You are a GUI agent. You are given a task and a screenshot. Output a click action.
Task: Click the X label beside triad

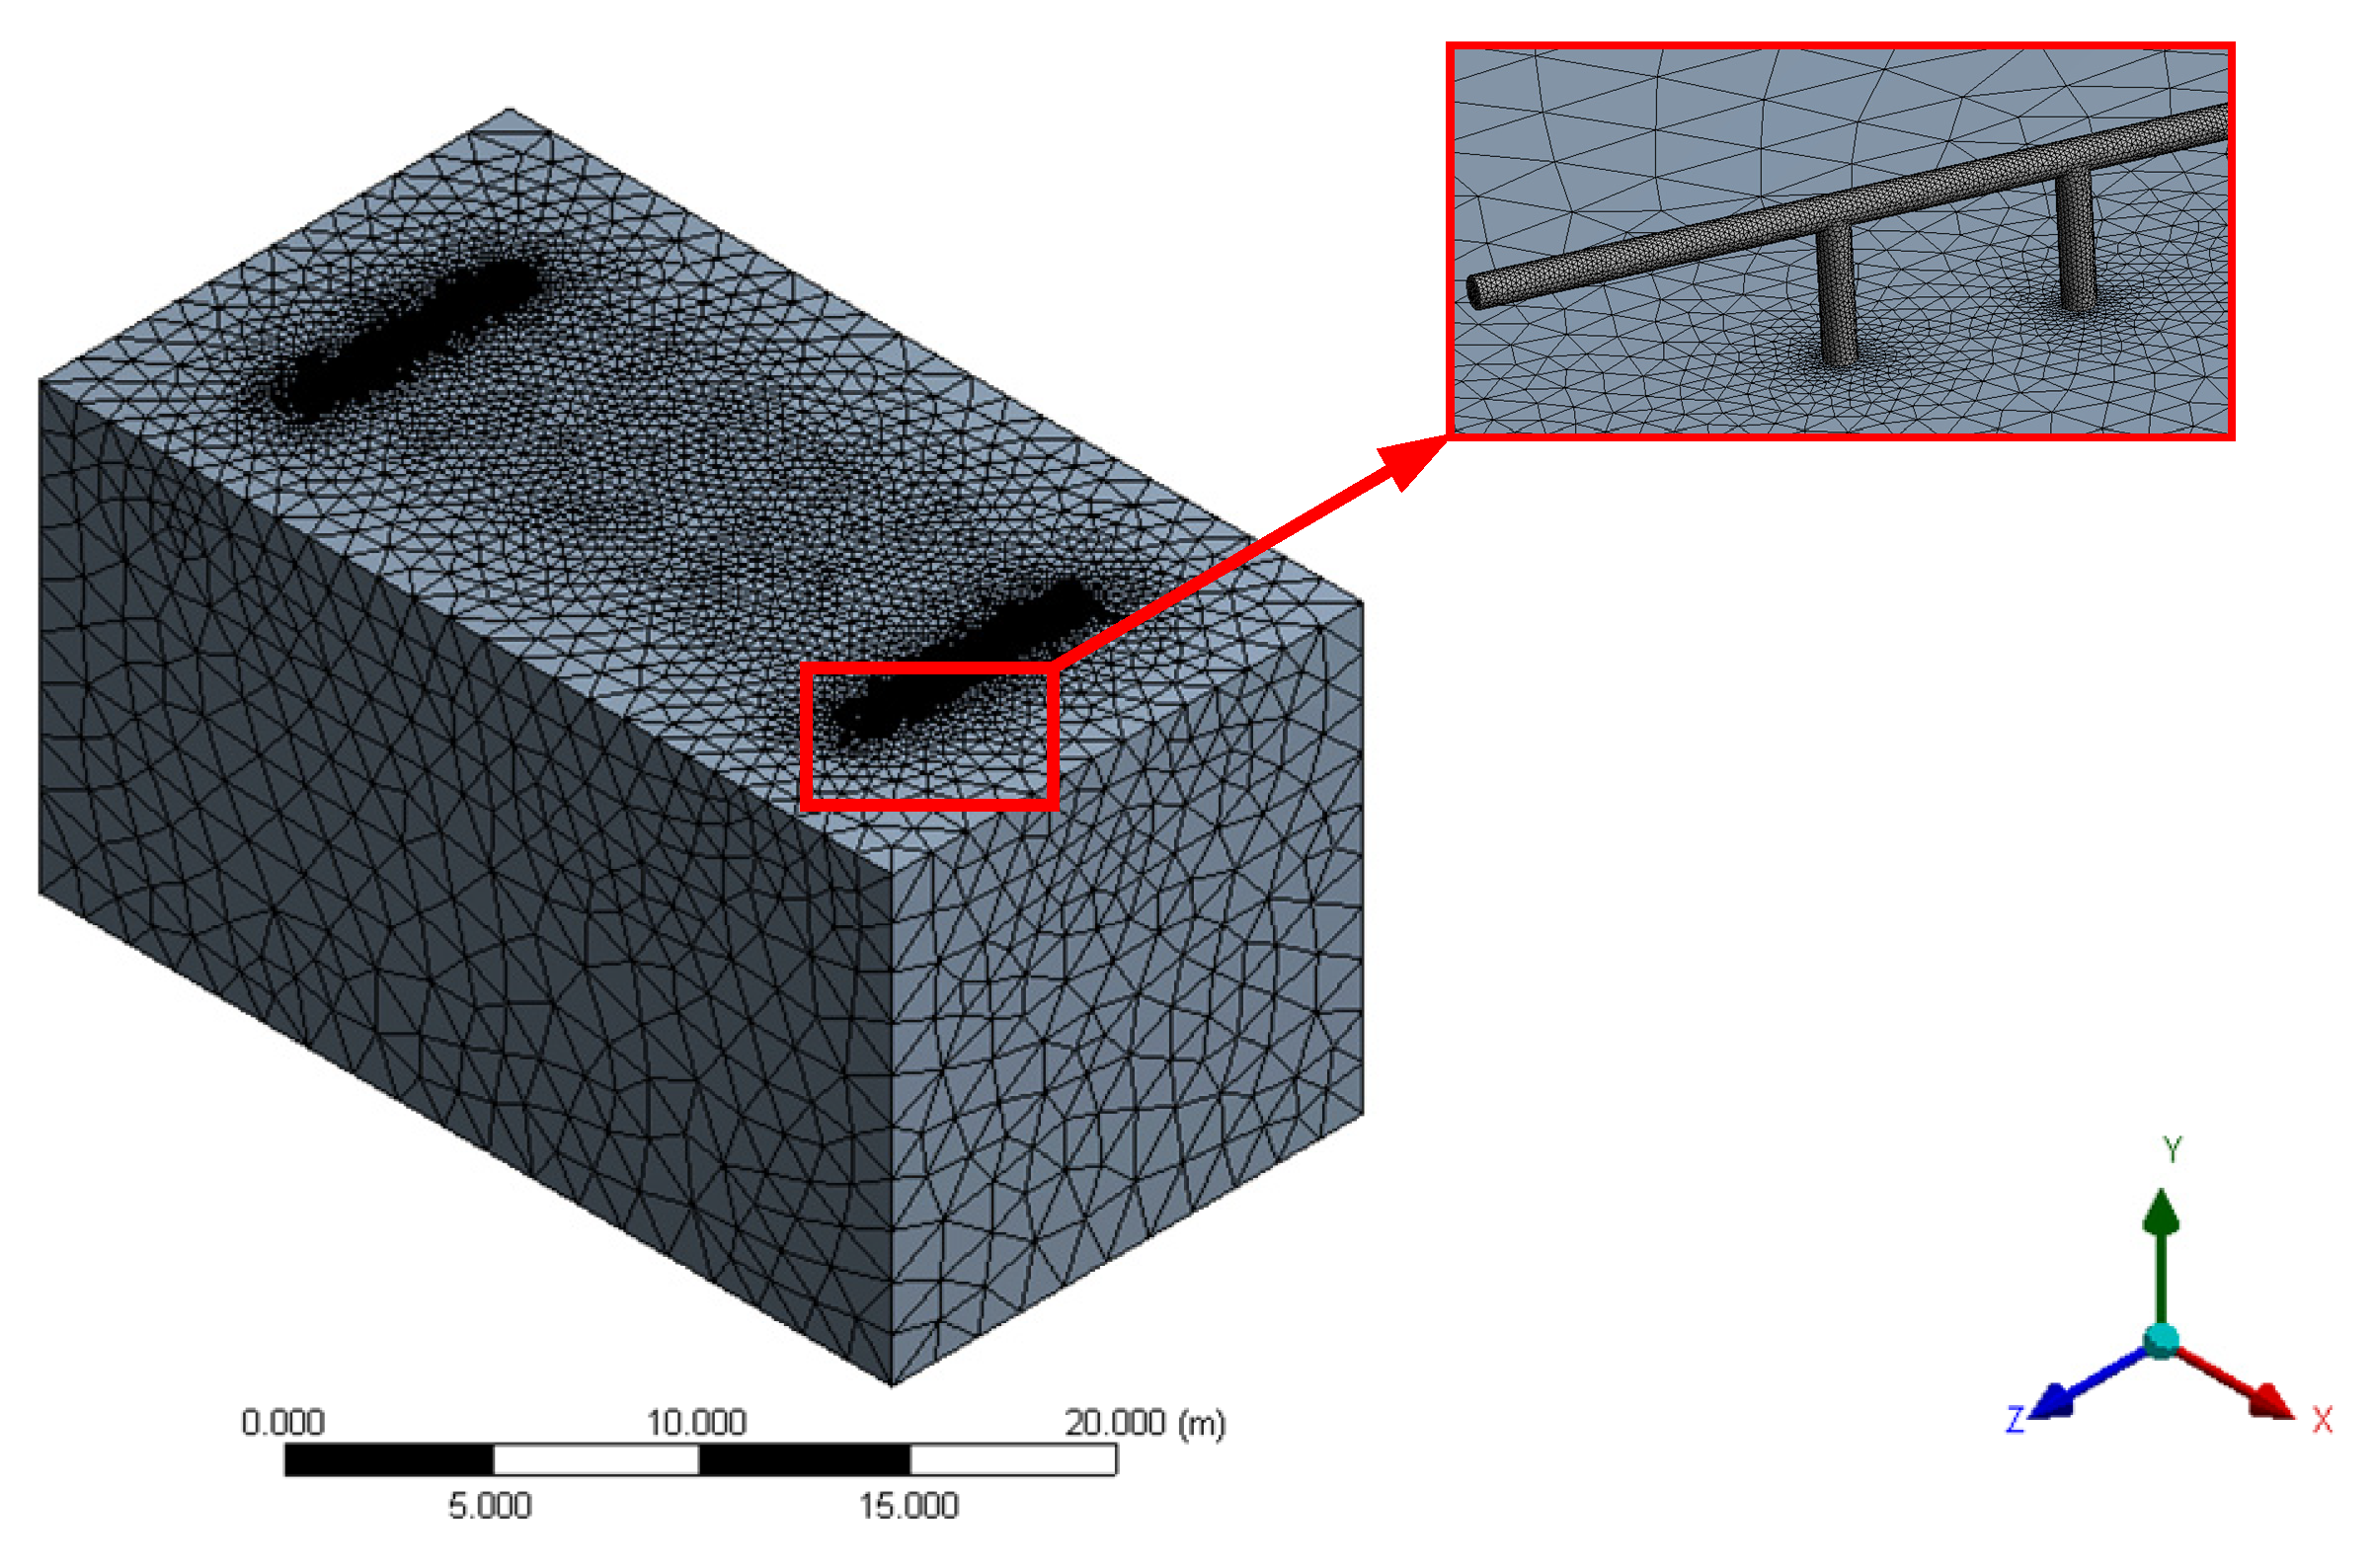(x=2322, y=1421)
